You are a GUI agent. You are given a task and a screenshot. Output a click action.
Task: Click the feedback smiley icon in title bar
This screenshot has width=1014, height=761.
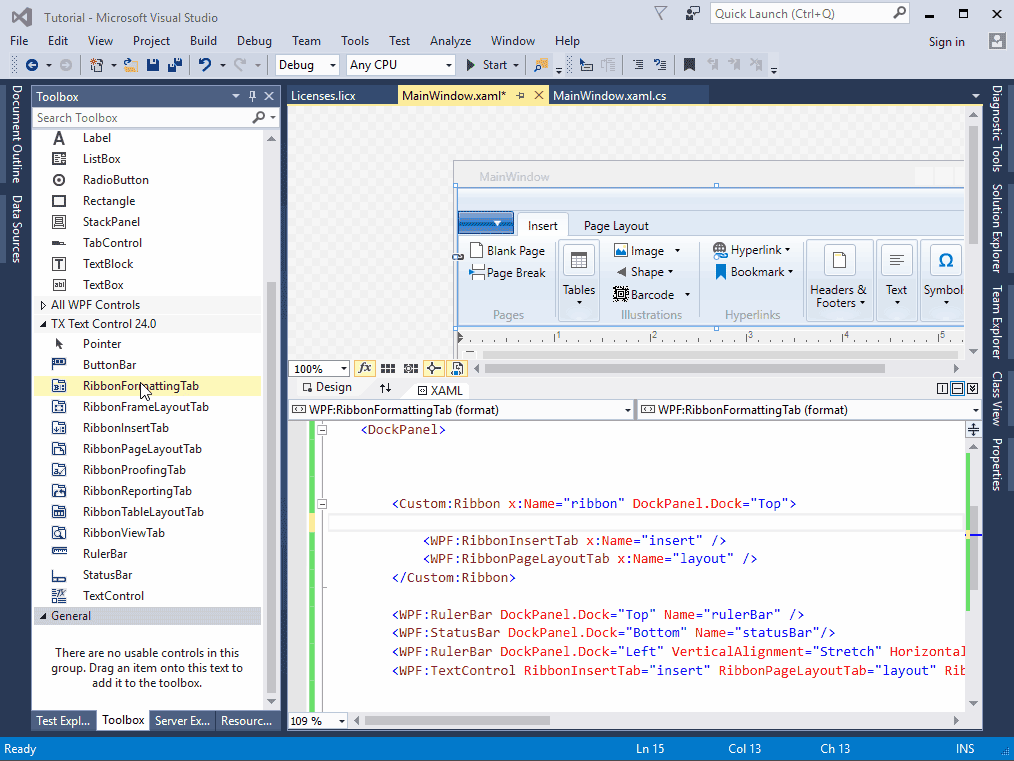pos(693,14)
